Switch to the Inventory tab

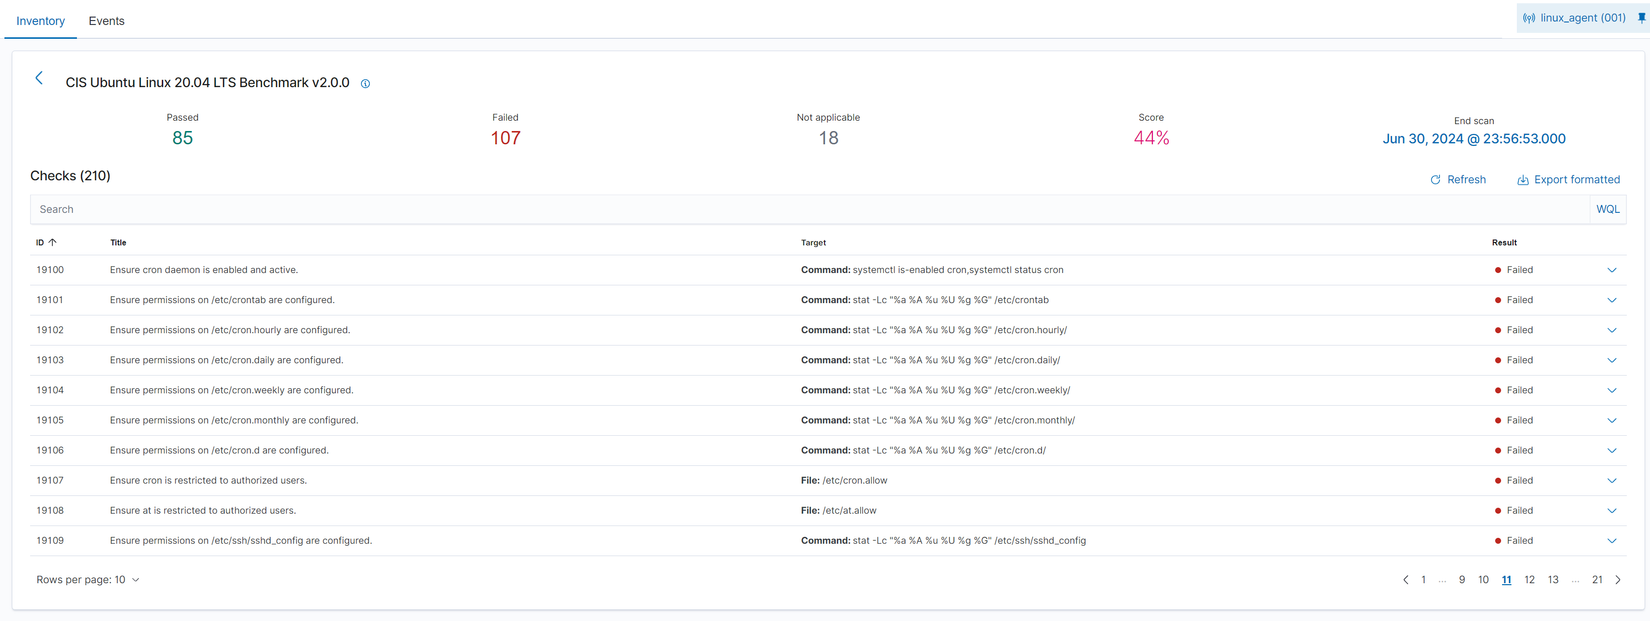coord(40,21)
